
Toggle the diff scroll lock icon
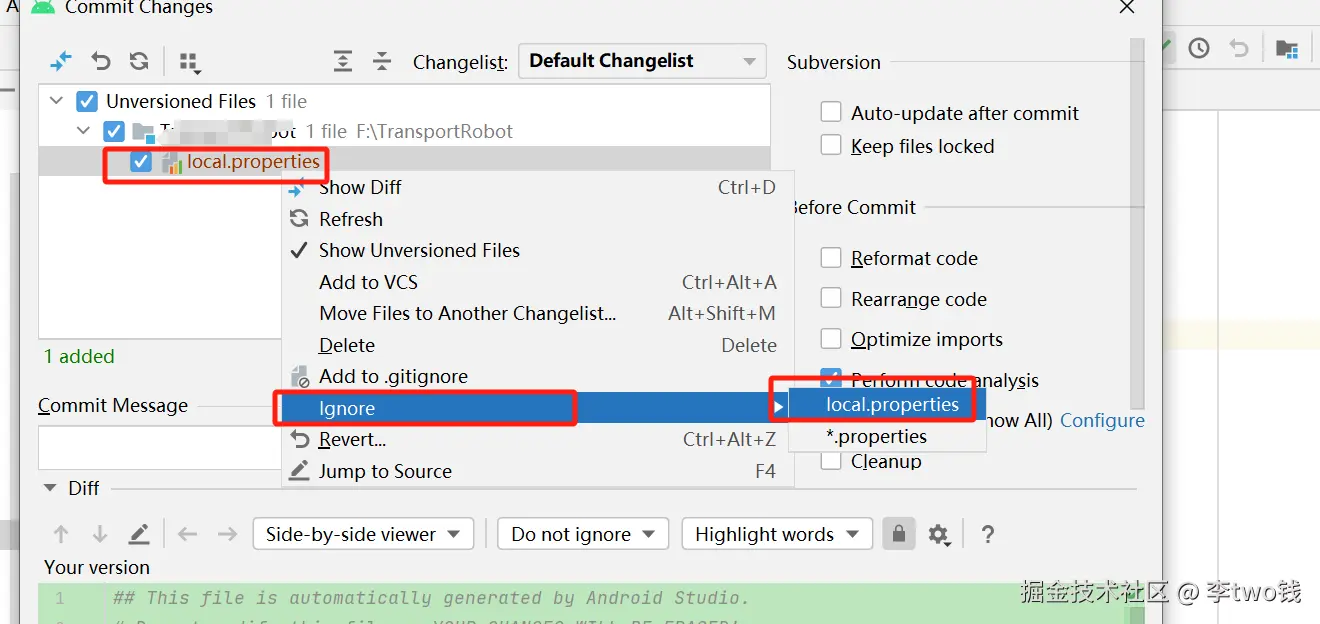(x=899, y=534)
